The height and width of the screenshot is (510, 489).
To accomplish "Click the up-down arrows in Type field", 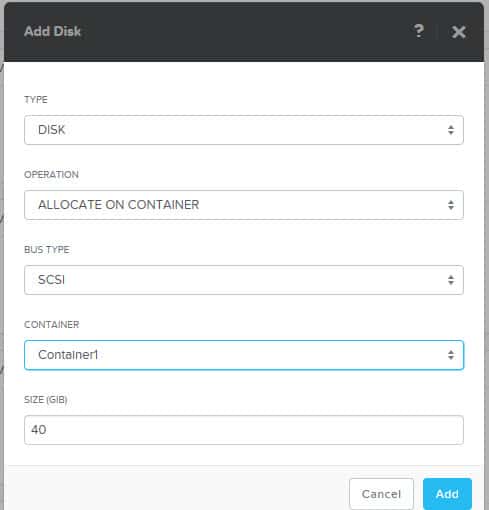I will [x=451, y=130].
